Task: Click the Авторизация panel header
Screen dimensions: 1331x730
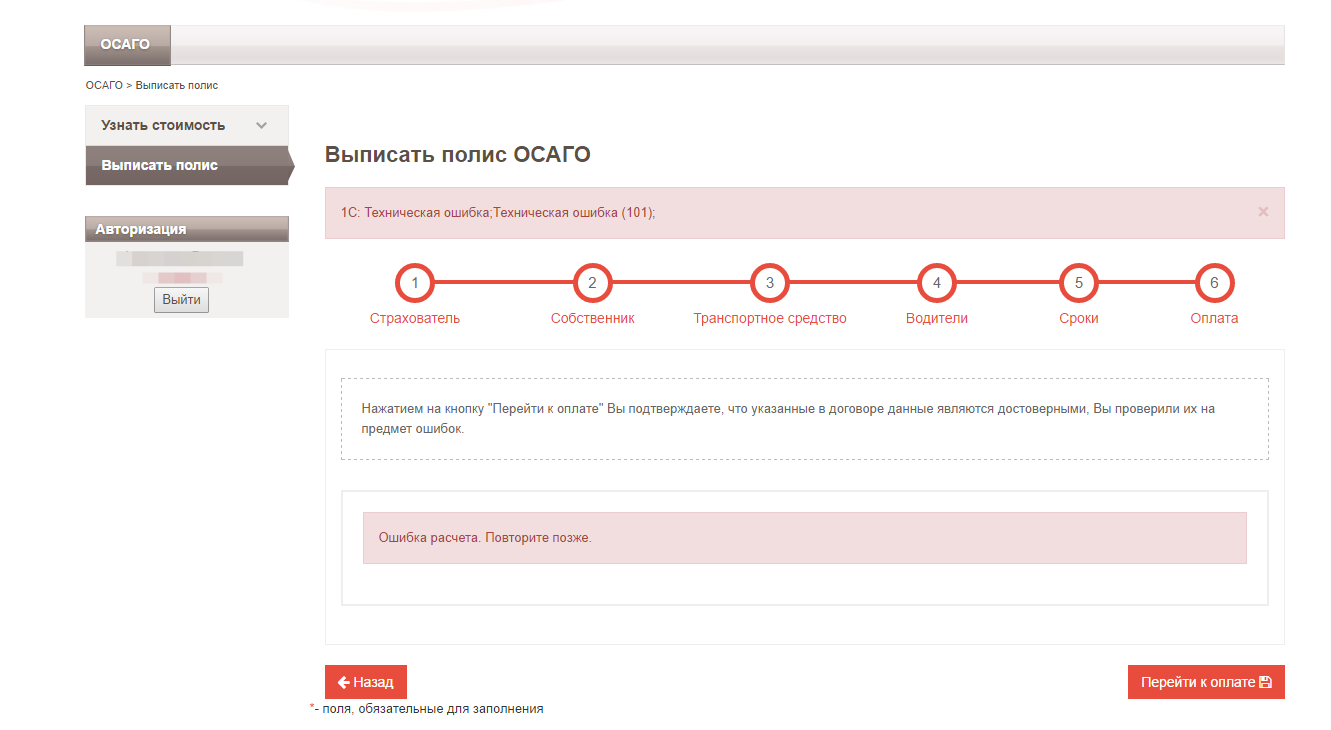Action: pos(186,229)
